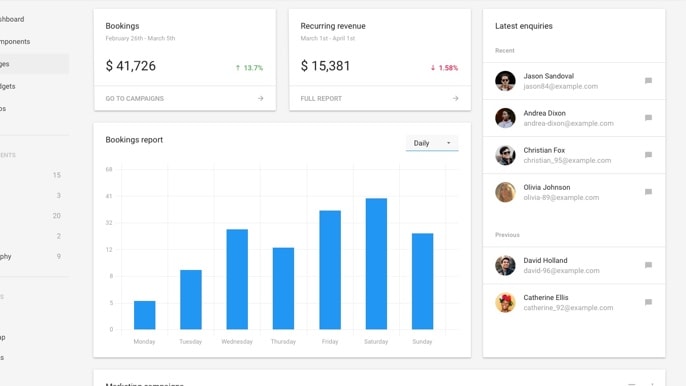
Task: Select the Monday bar in chart
Action: (144, 315)
